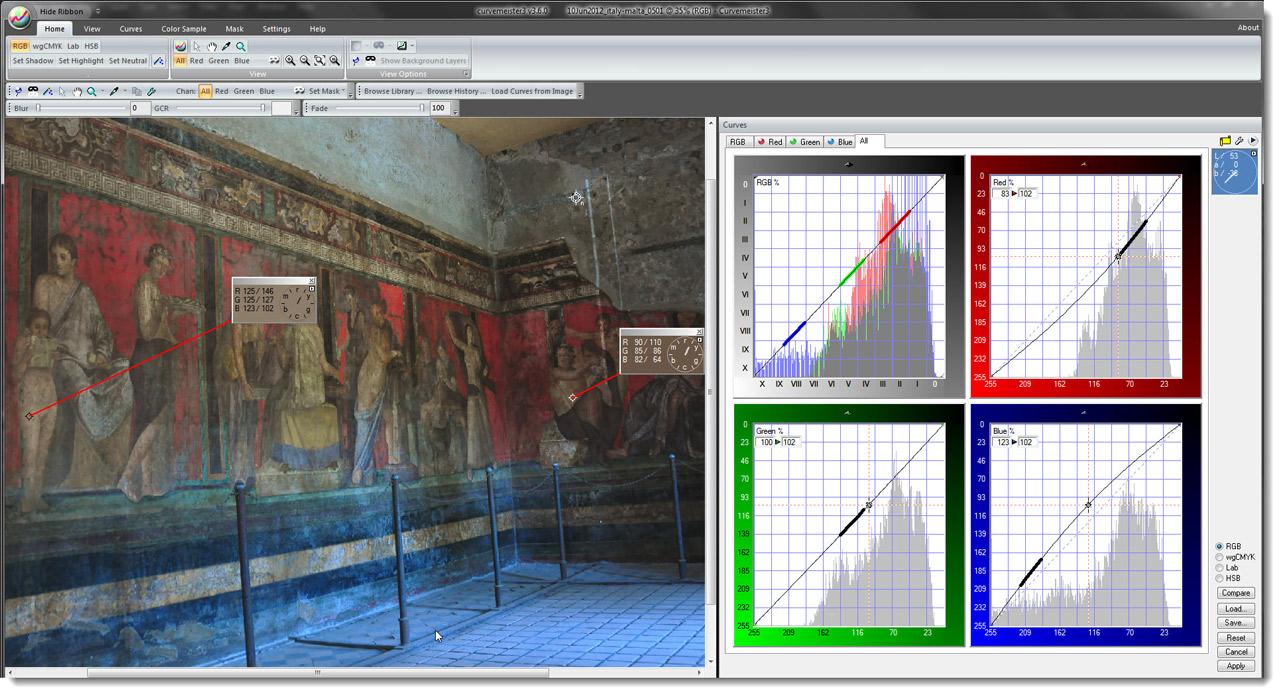Click the Save... button

1236,622
